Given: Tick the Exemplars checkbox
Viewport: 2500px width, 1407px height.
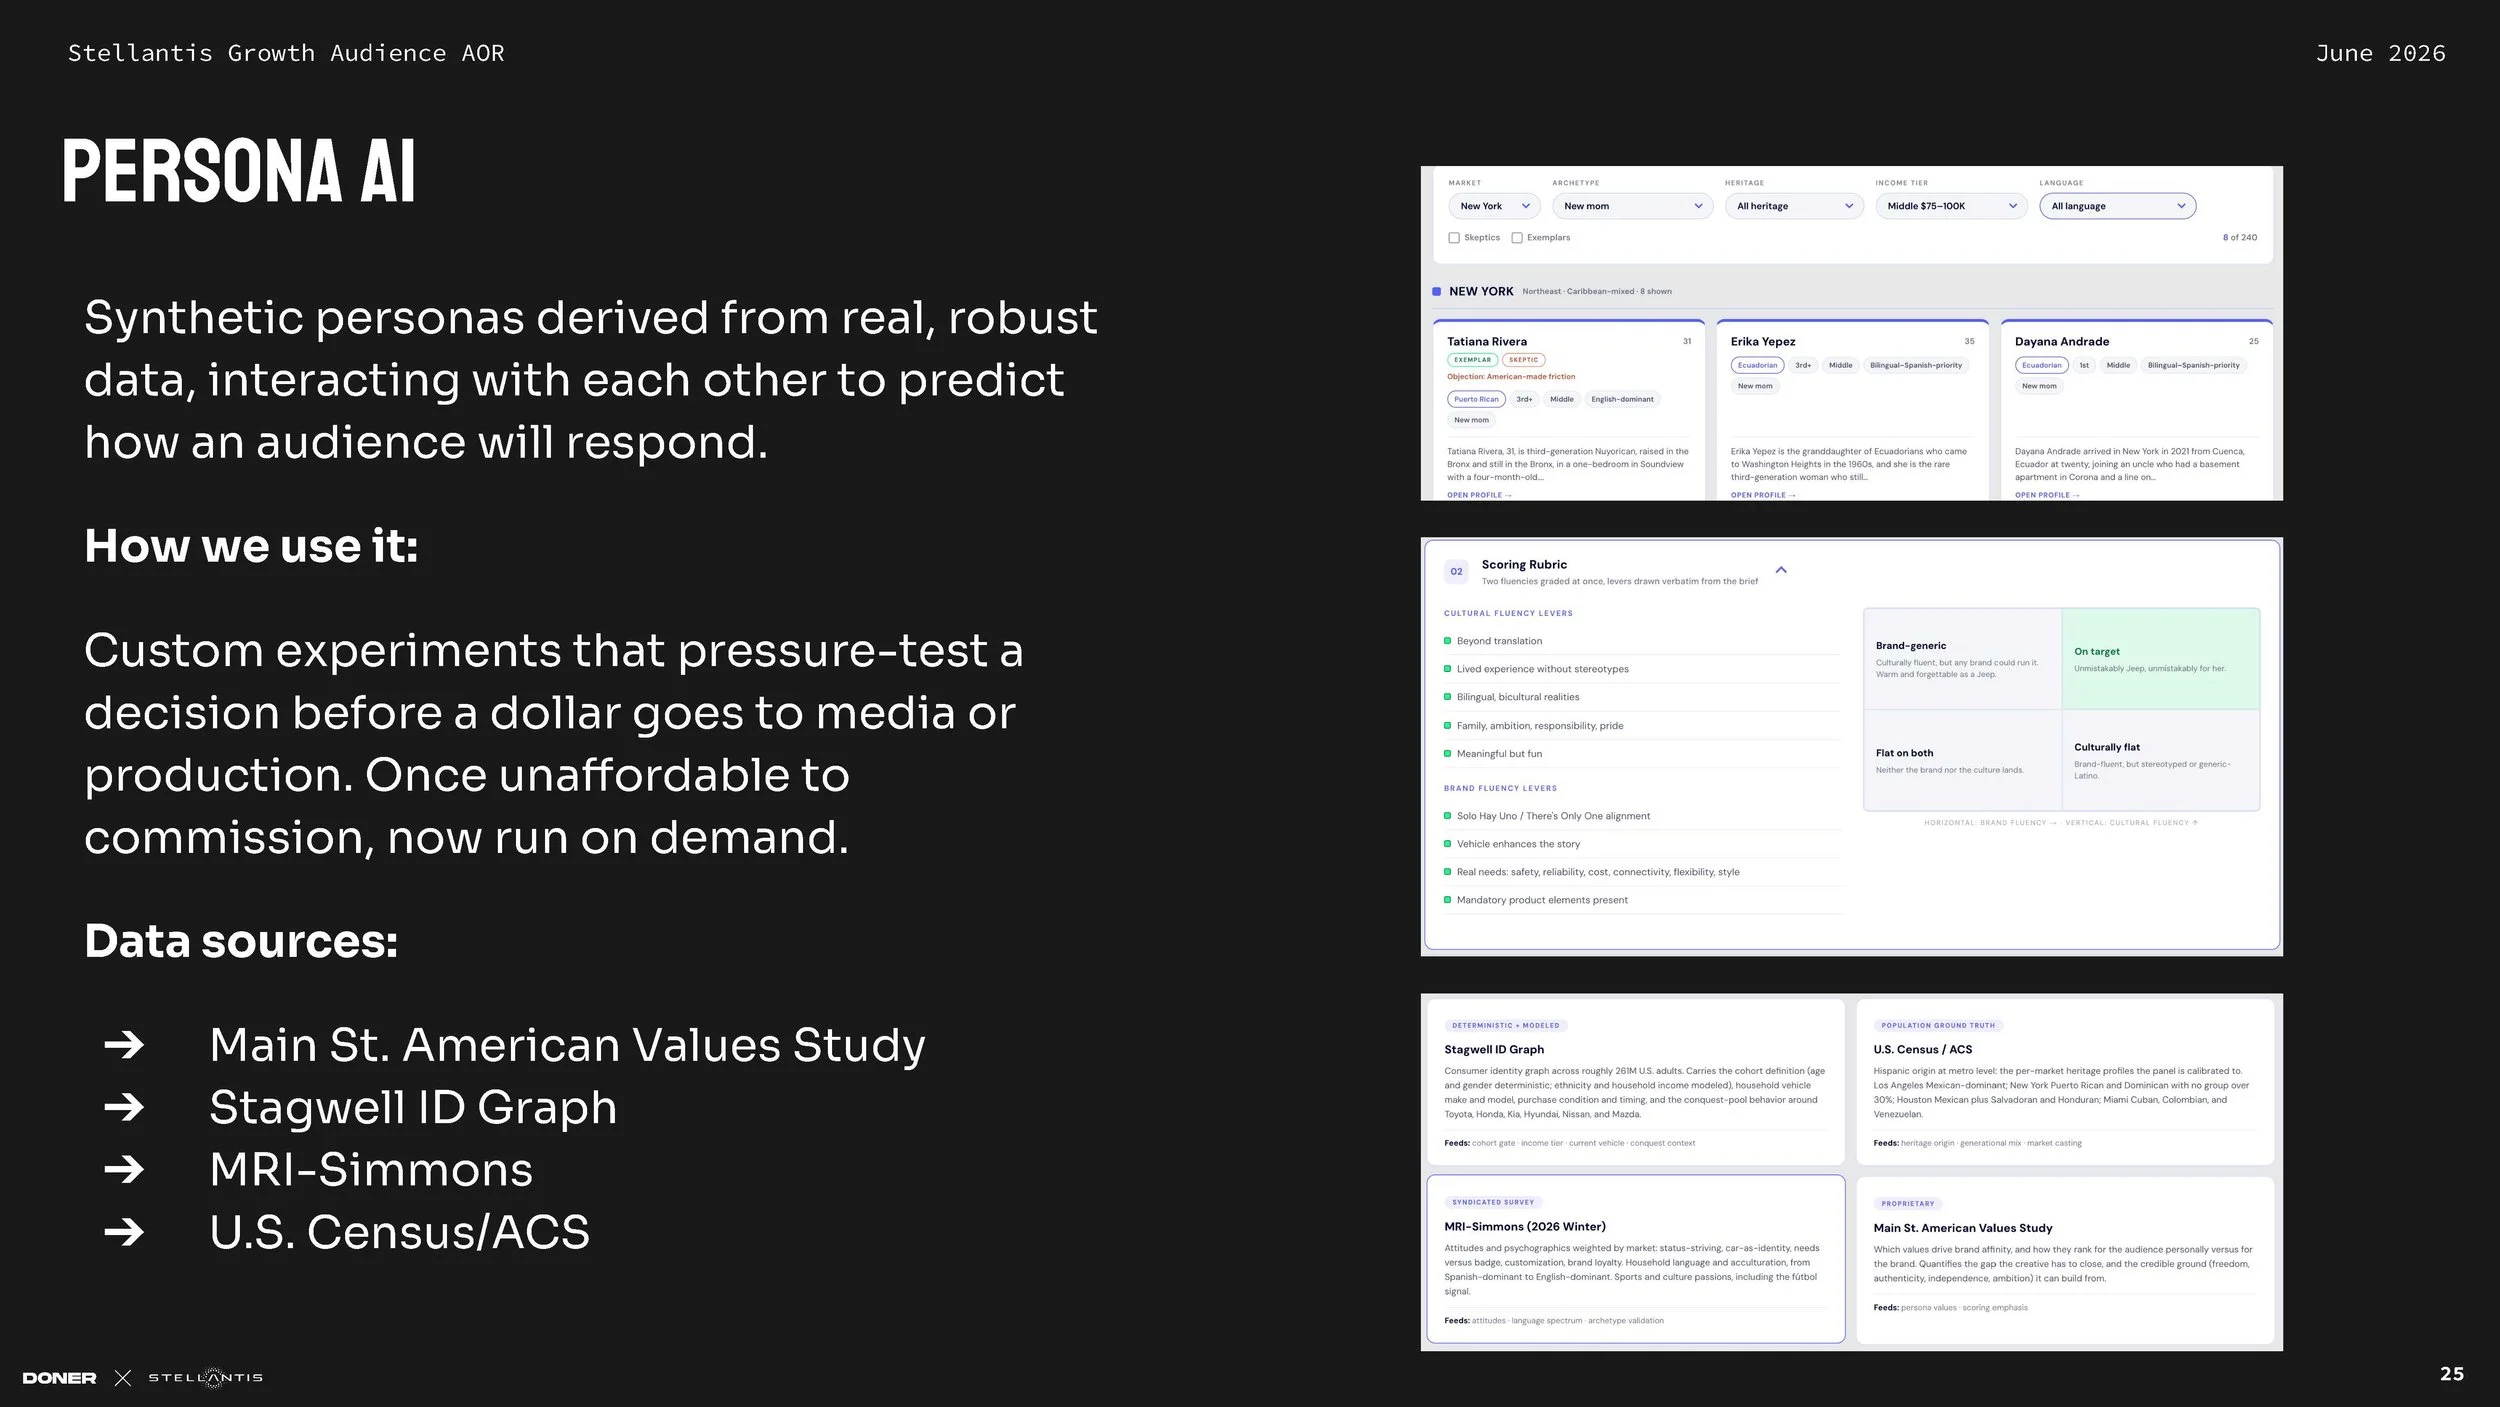Looking at the screenshot, I should tap(1517, 238).
